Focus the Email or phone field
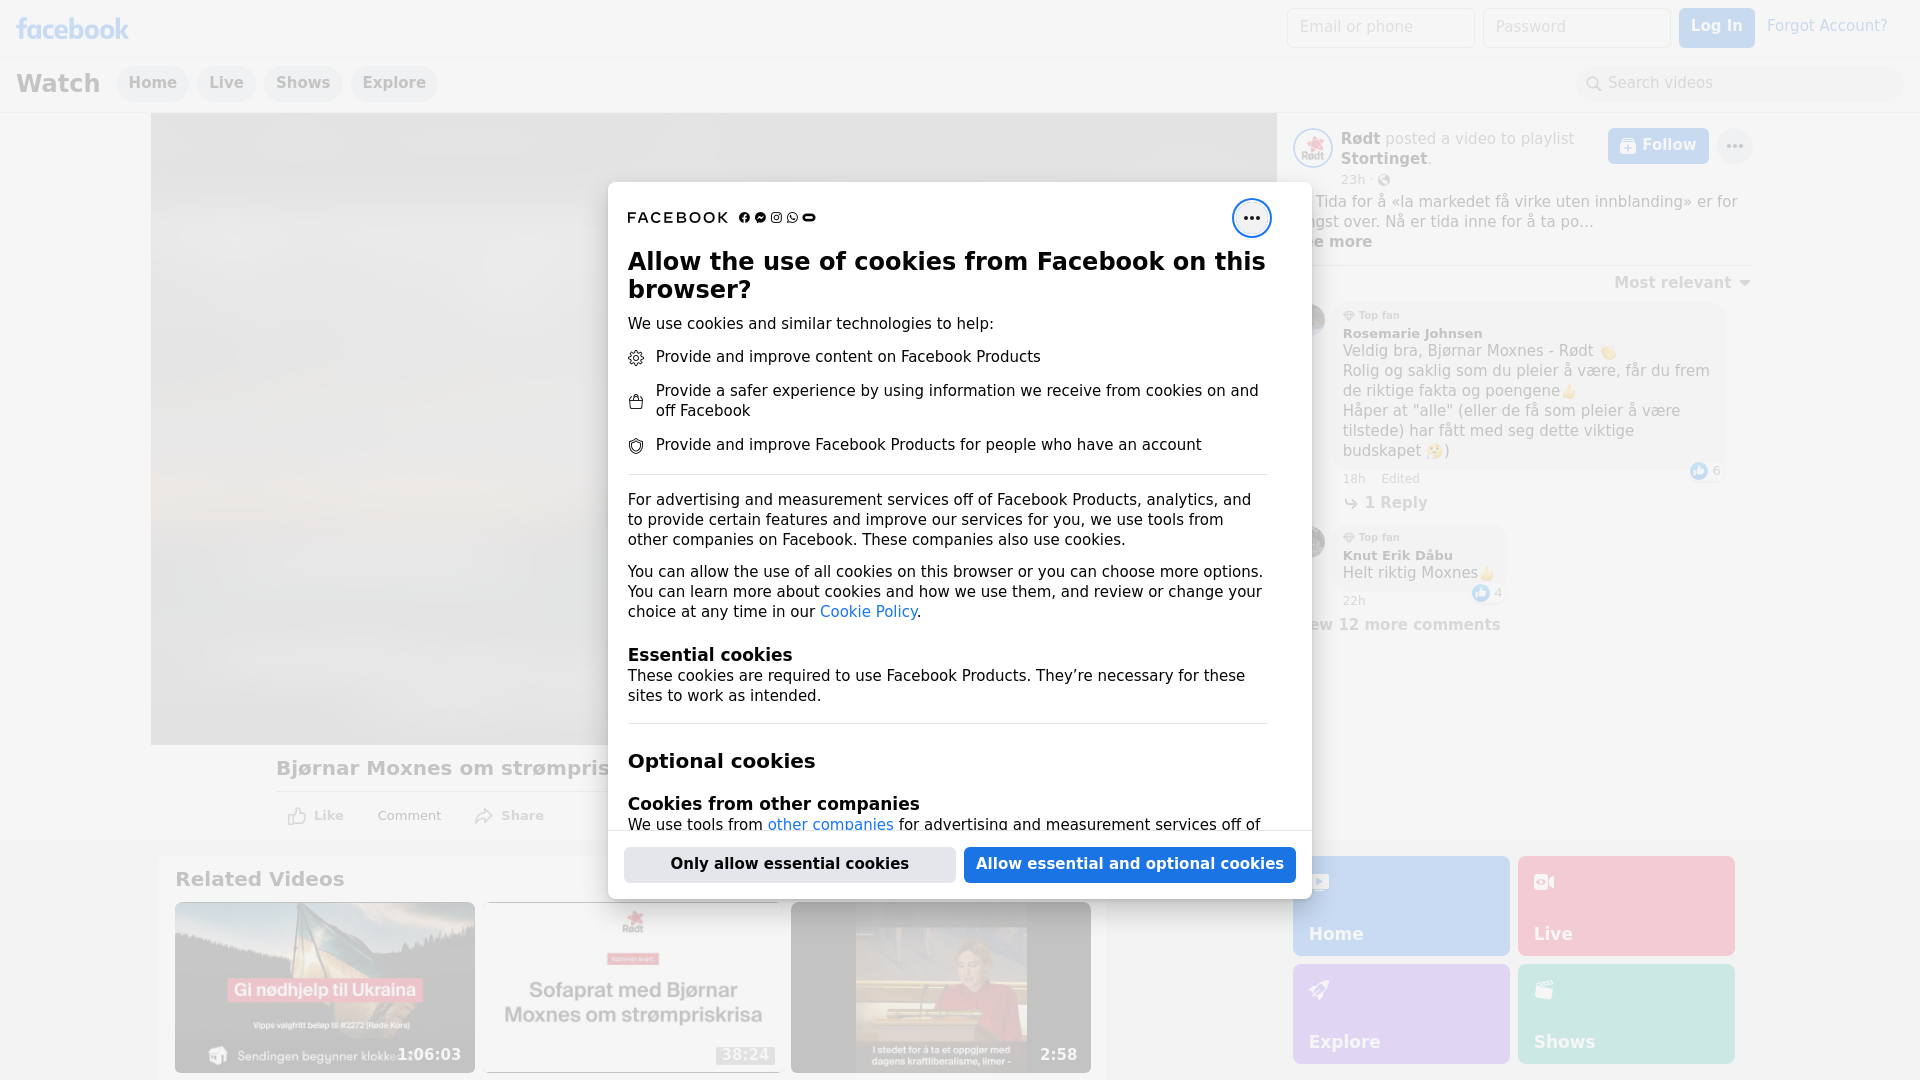The height and width of the screenshot is (1080, 1920). (1380, 28)
